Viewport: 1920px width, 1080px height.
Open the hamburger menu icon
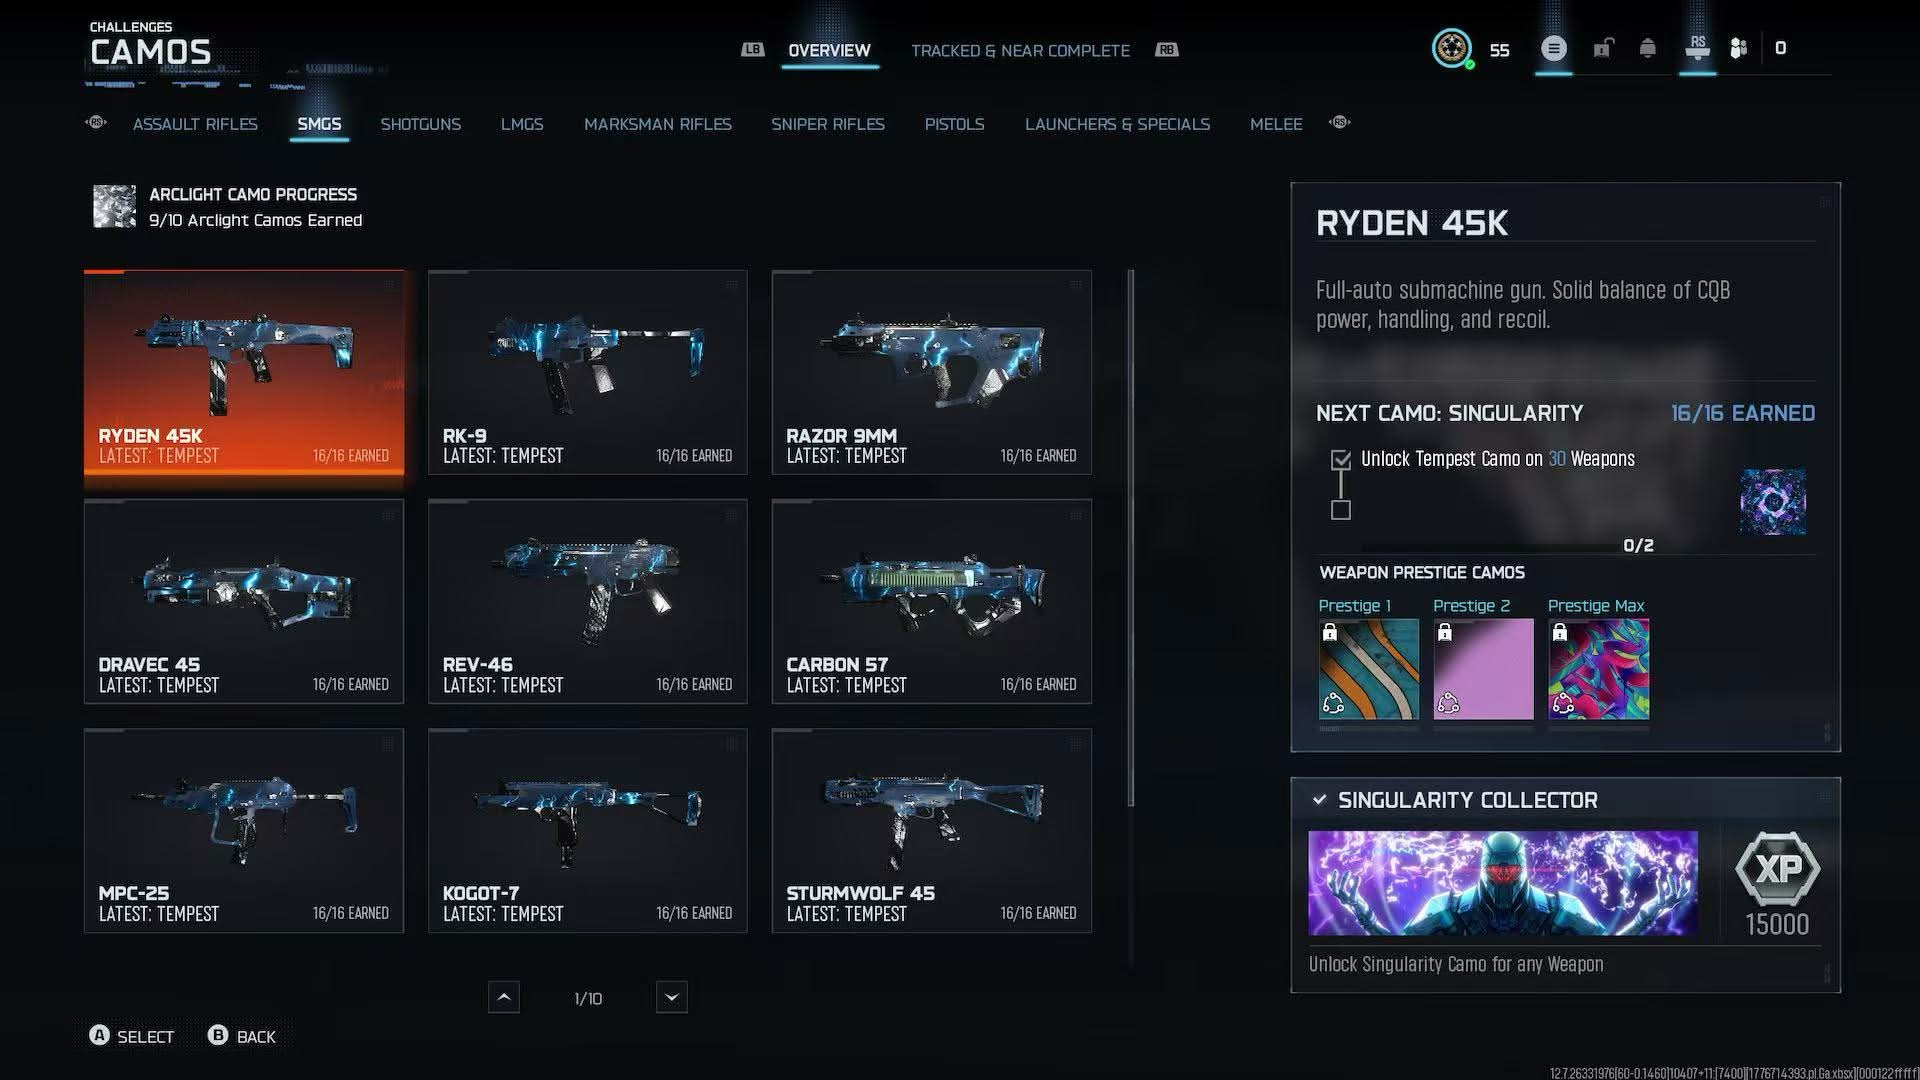pyautogui.click(x=1553, y=48)
